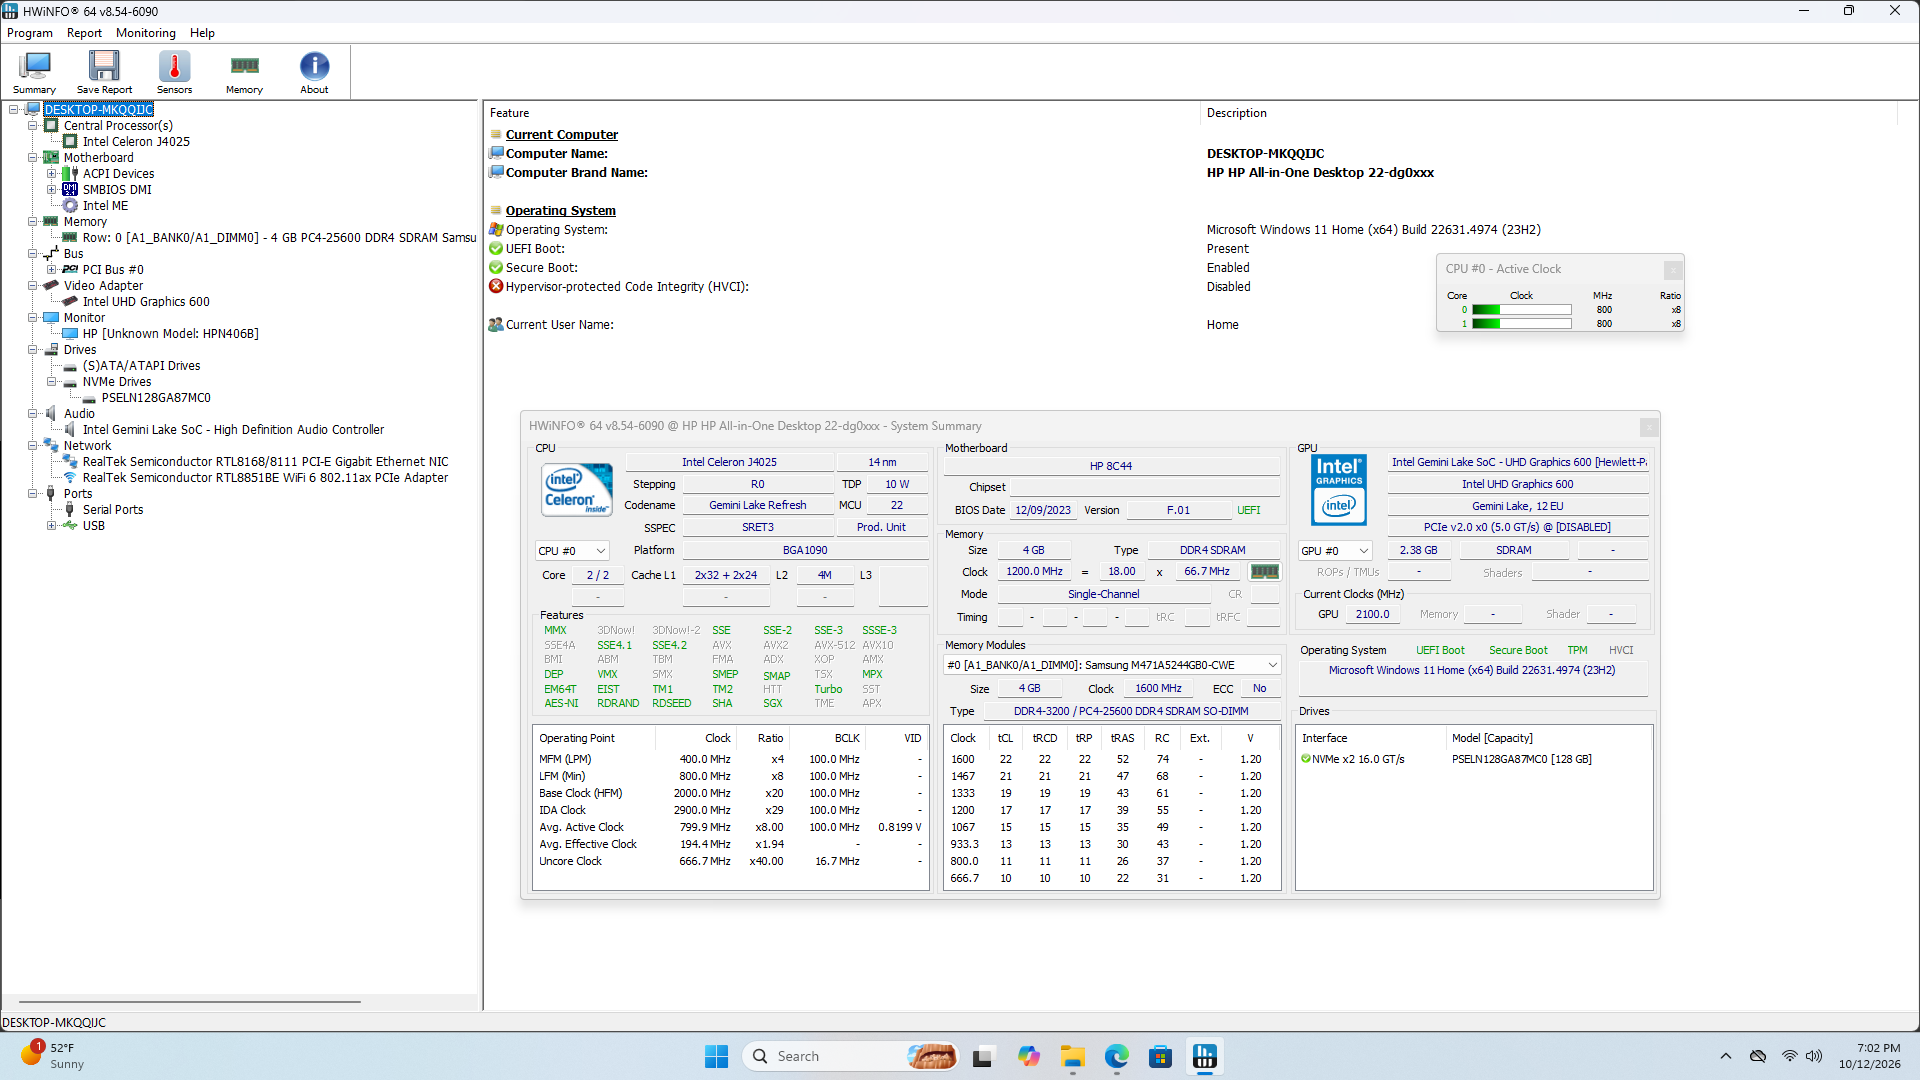Click the volume speaker tray icon
Viewport: 1920px width, 1080px height.
click(1814, 1056)
